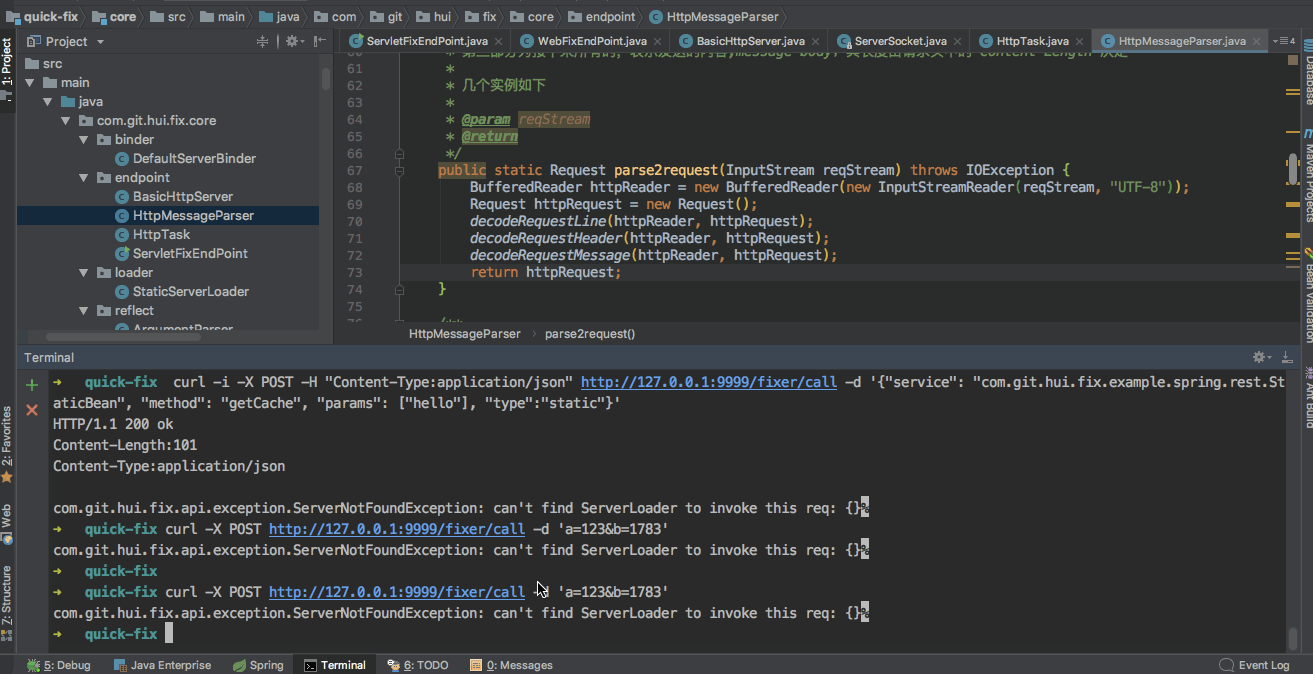
Task: Click the endpoint breadcrumb in navigation bar
Action: coord(604,16)
